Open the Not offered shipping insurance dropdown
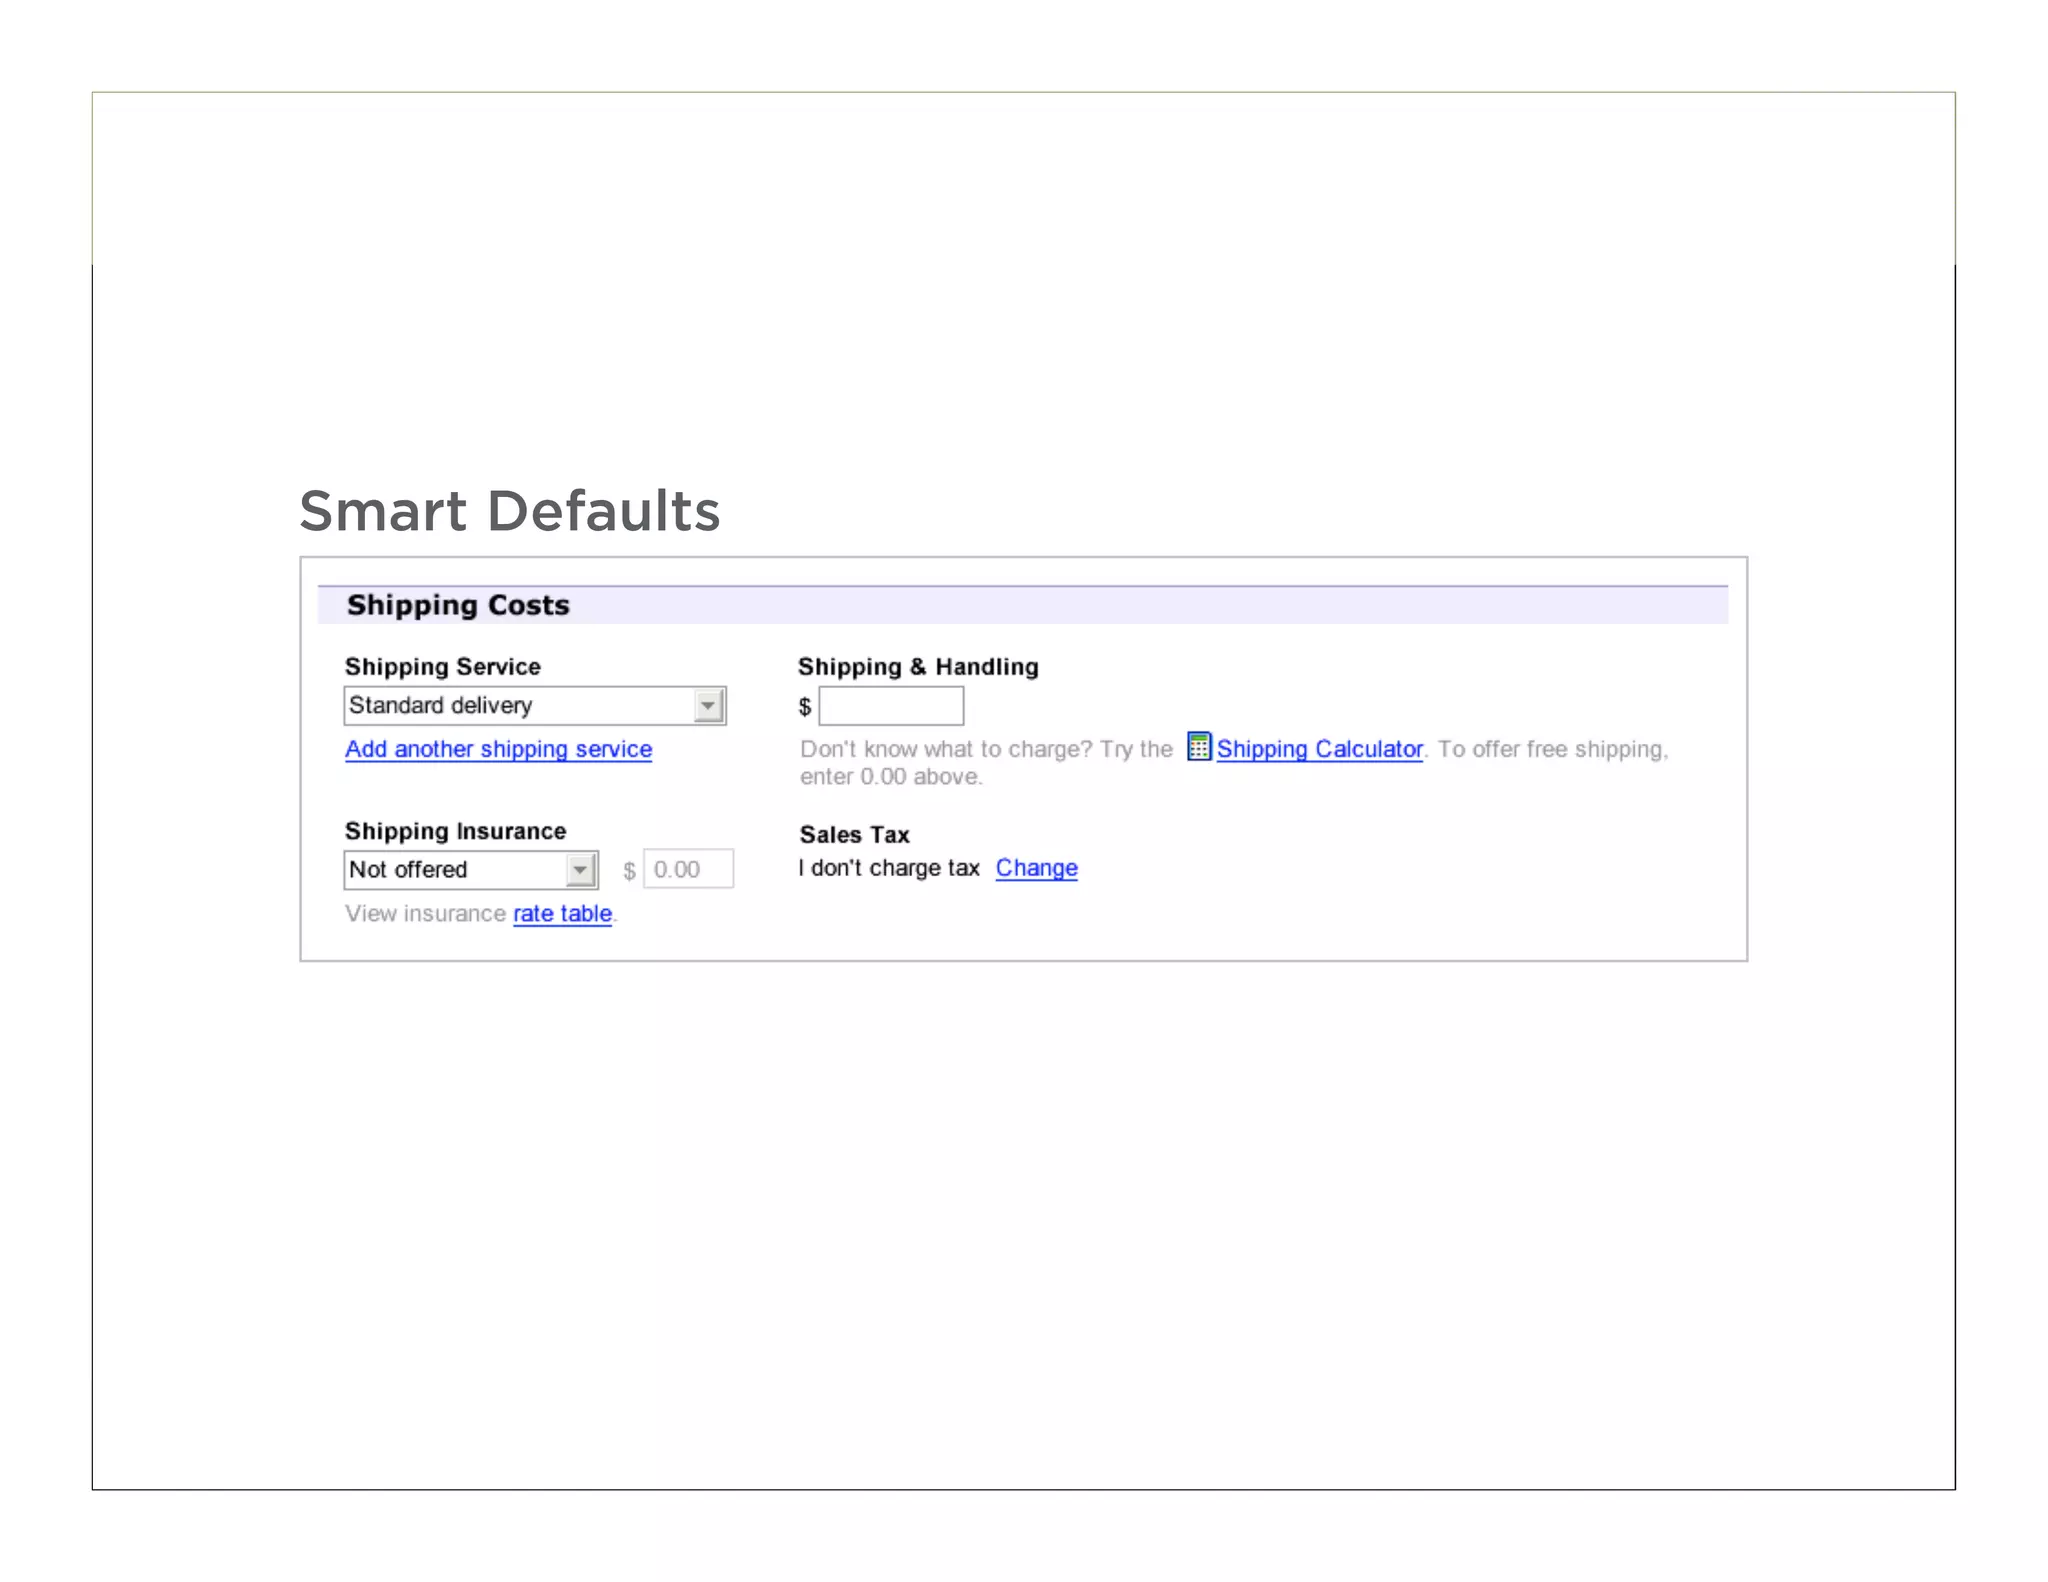 471,870
